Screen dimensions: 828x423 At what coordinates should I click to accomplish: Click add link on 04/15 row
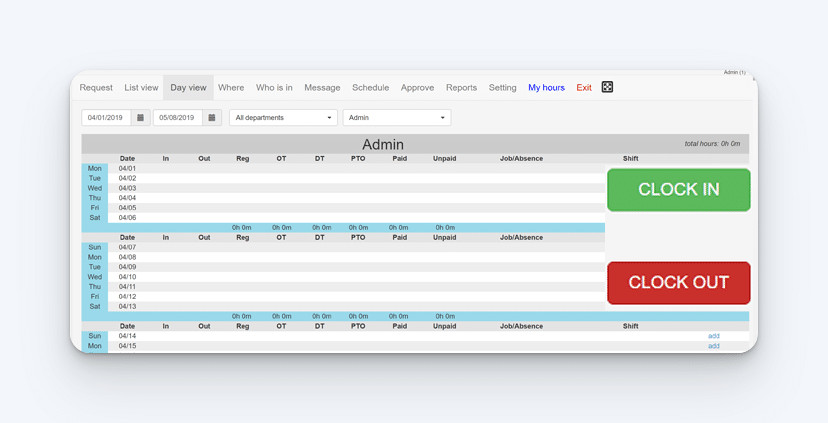[x=713, y=346]
